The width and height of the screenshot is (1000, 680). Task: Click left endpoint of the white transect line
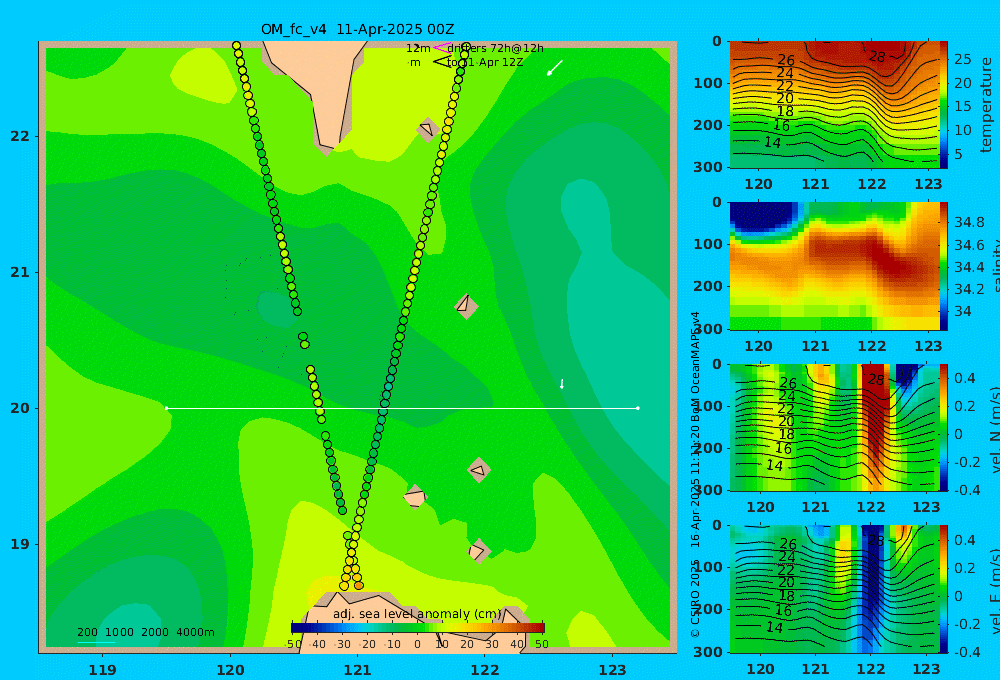click(x=166, y=408)
